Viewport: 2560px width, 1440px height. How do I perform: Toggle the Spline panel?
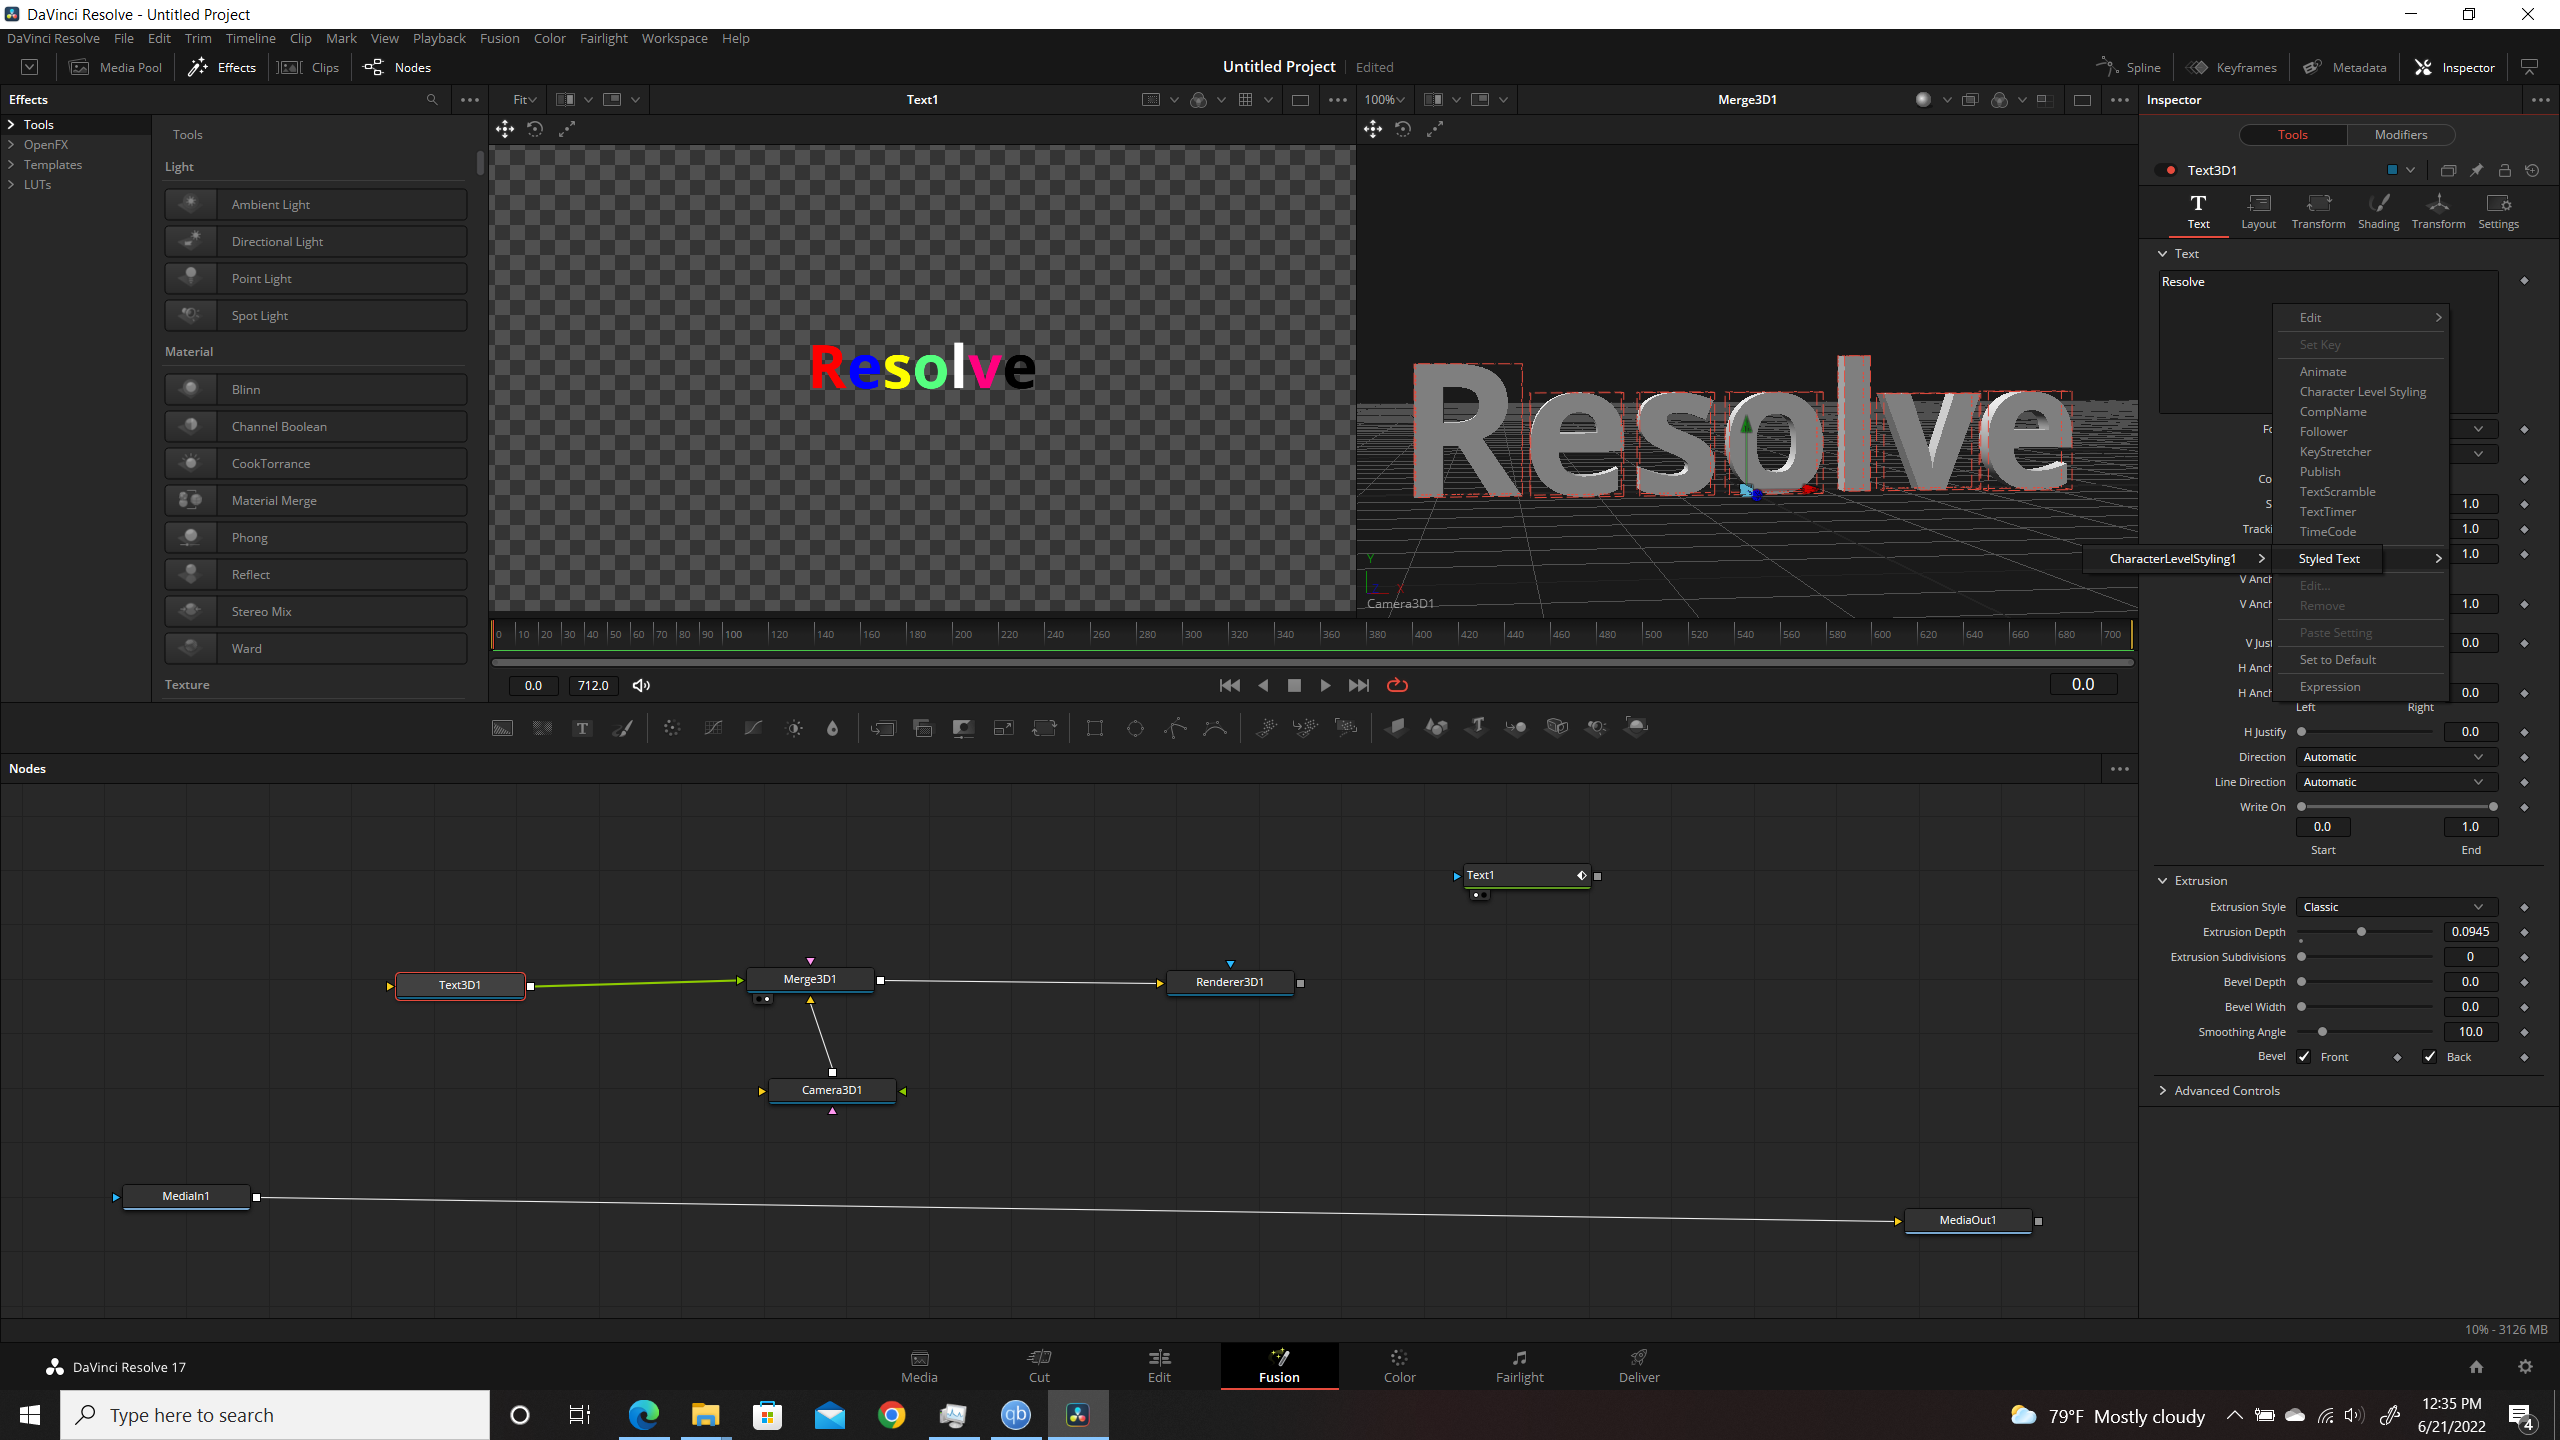(x=2129, y=68)
